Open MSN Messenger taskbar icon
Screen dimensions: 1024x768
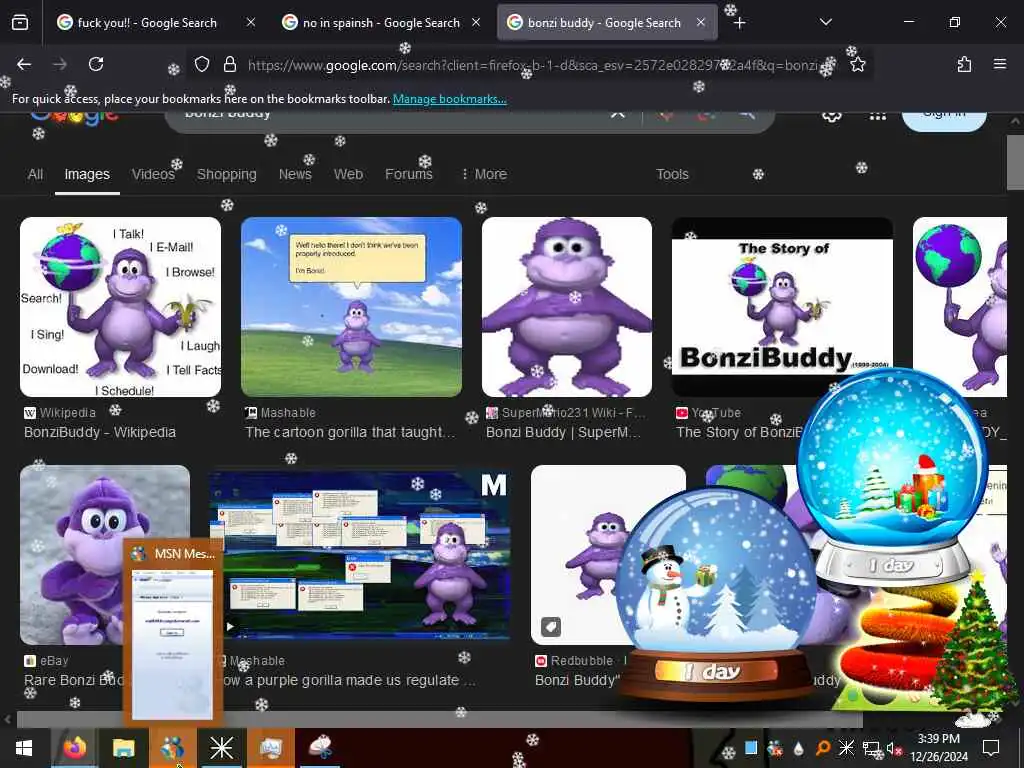tap(172, 748)
